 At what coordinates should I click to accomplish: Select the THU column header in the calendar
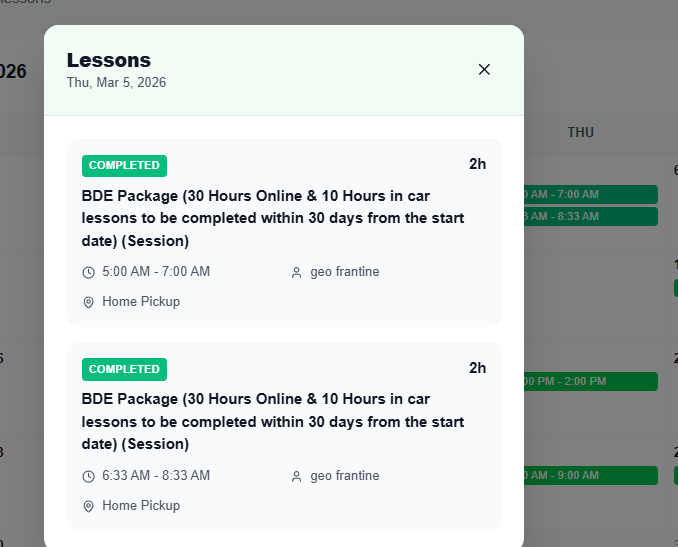coord(580,132)
